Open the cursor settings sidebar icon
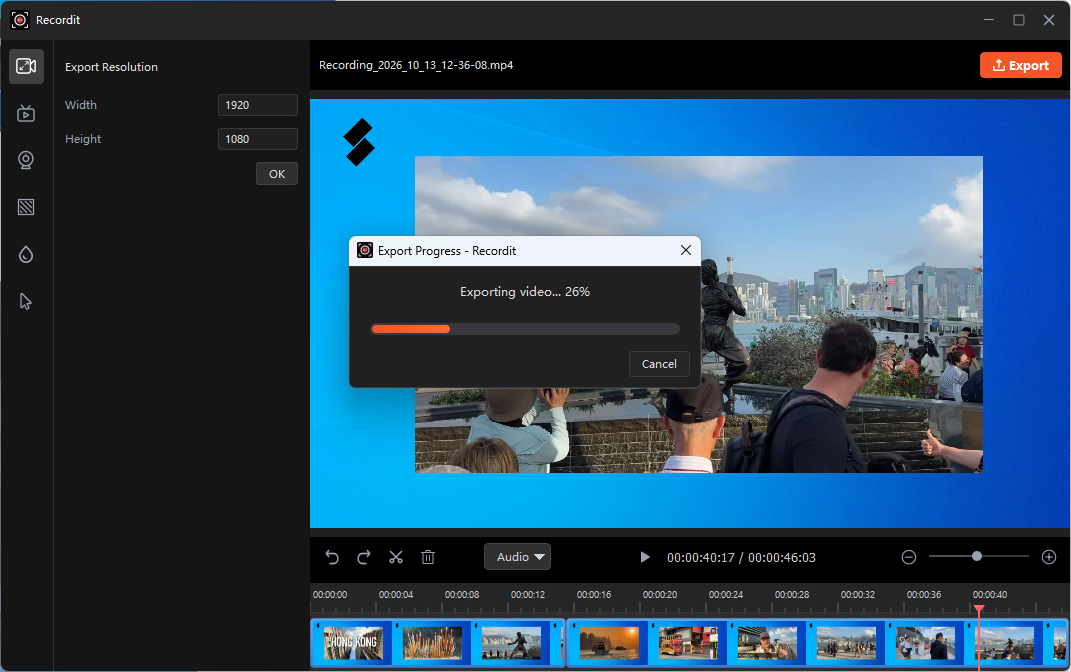The width and height of the screenshot is (1071, 672). pos(26,301)
